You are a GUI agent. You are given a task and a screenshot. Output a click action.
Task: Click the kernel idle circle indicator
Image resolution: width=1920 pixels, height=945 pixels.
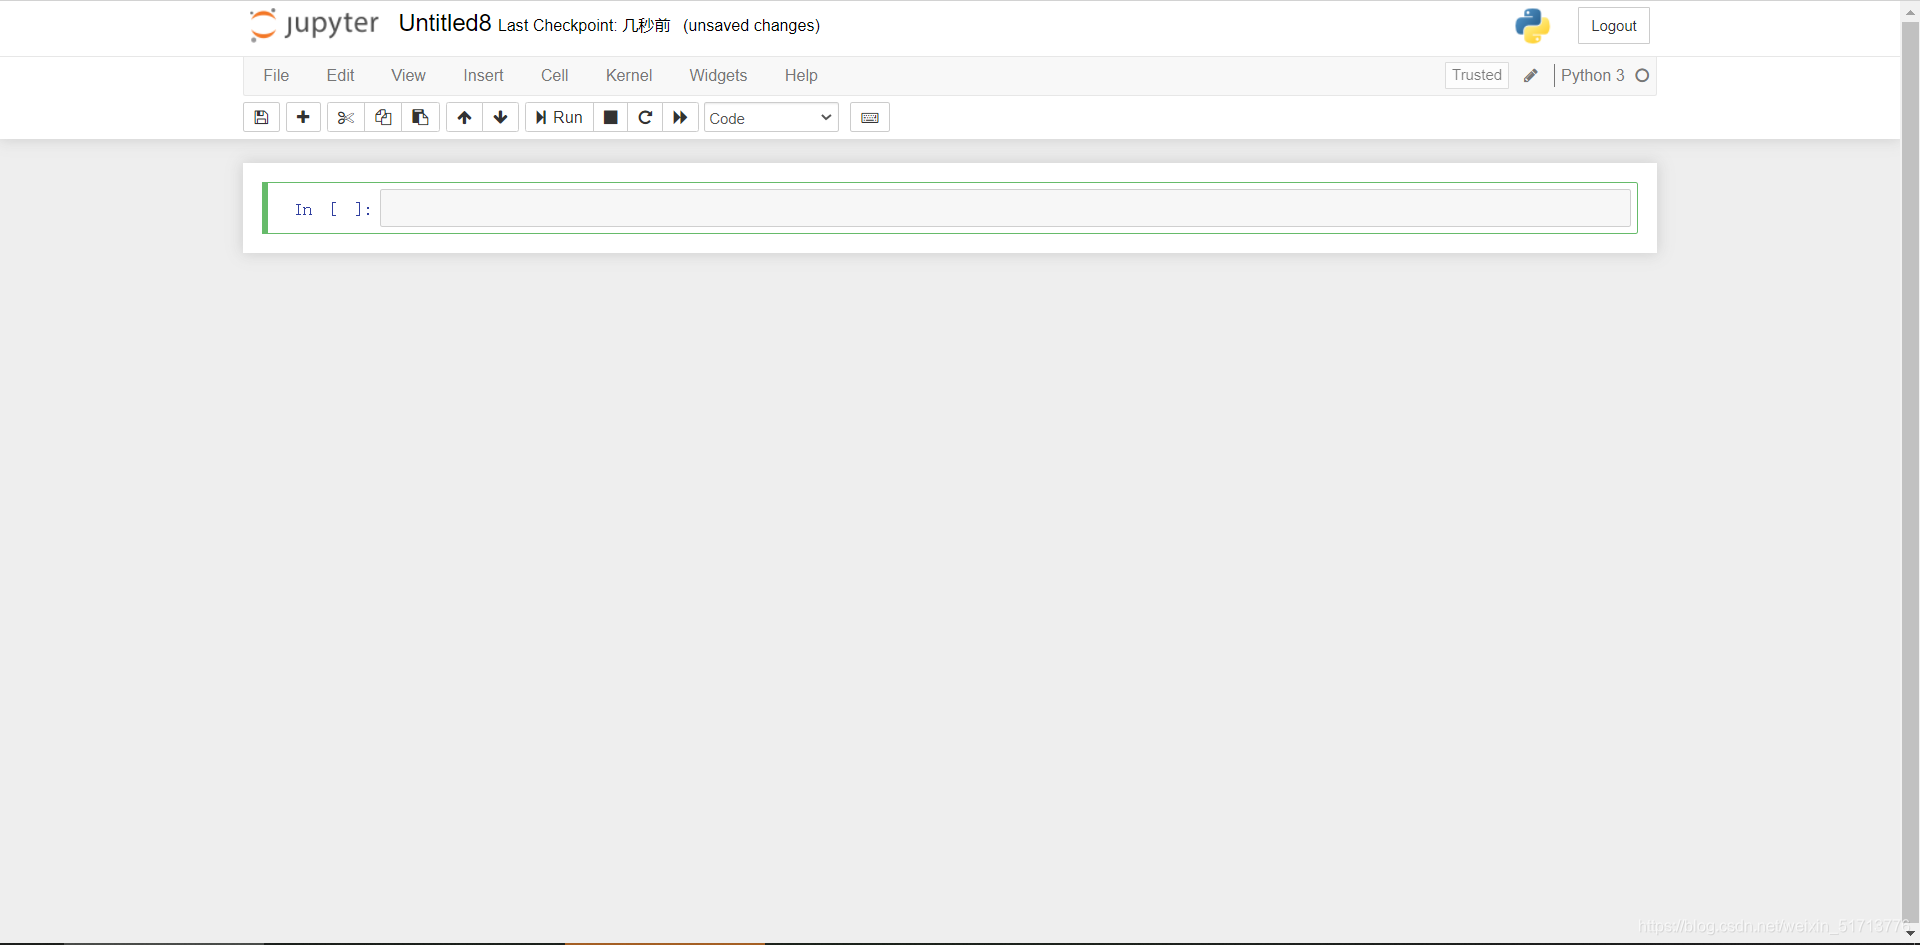[1642, 76]
